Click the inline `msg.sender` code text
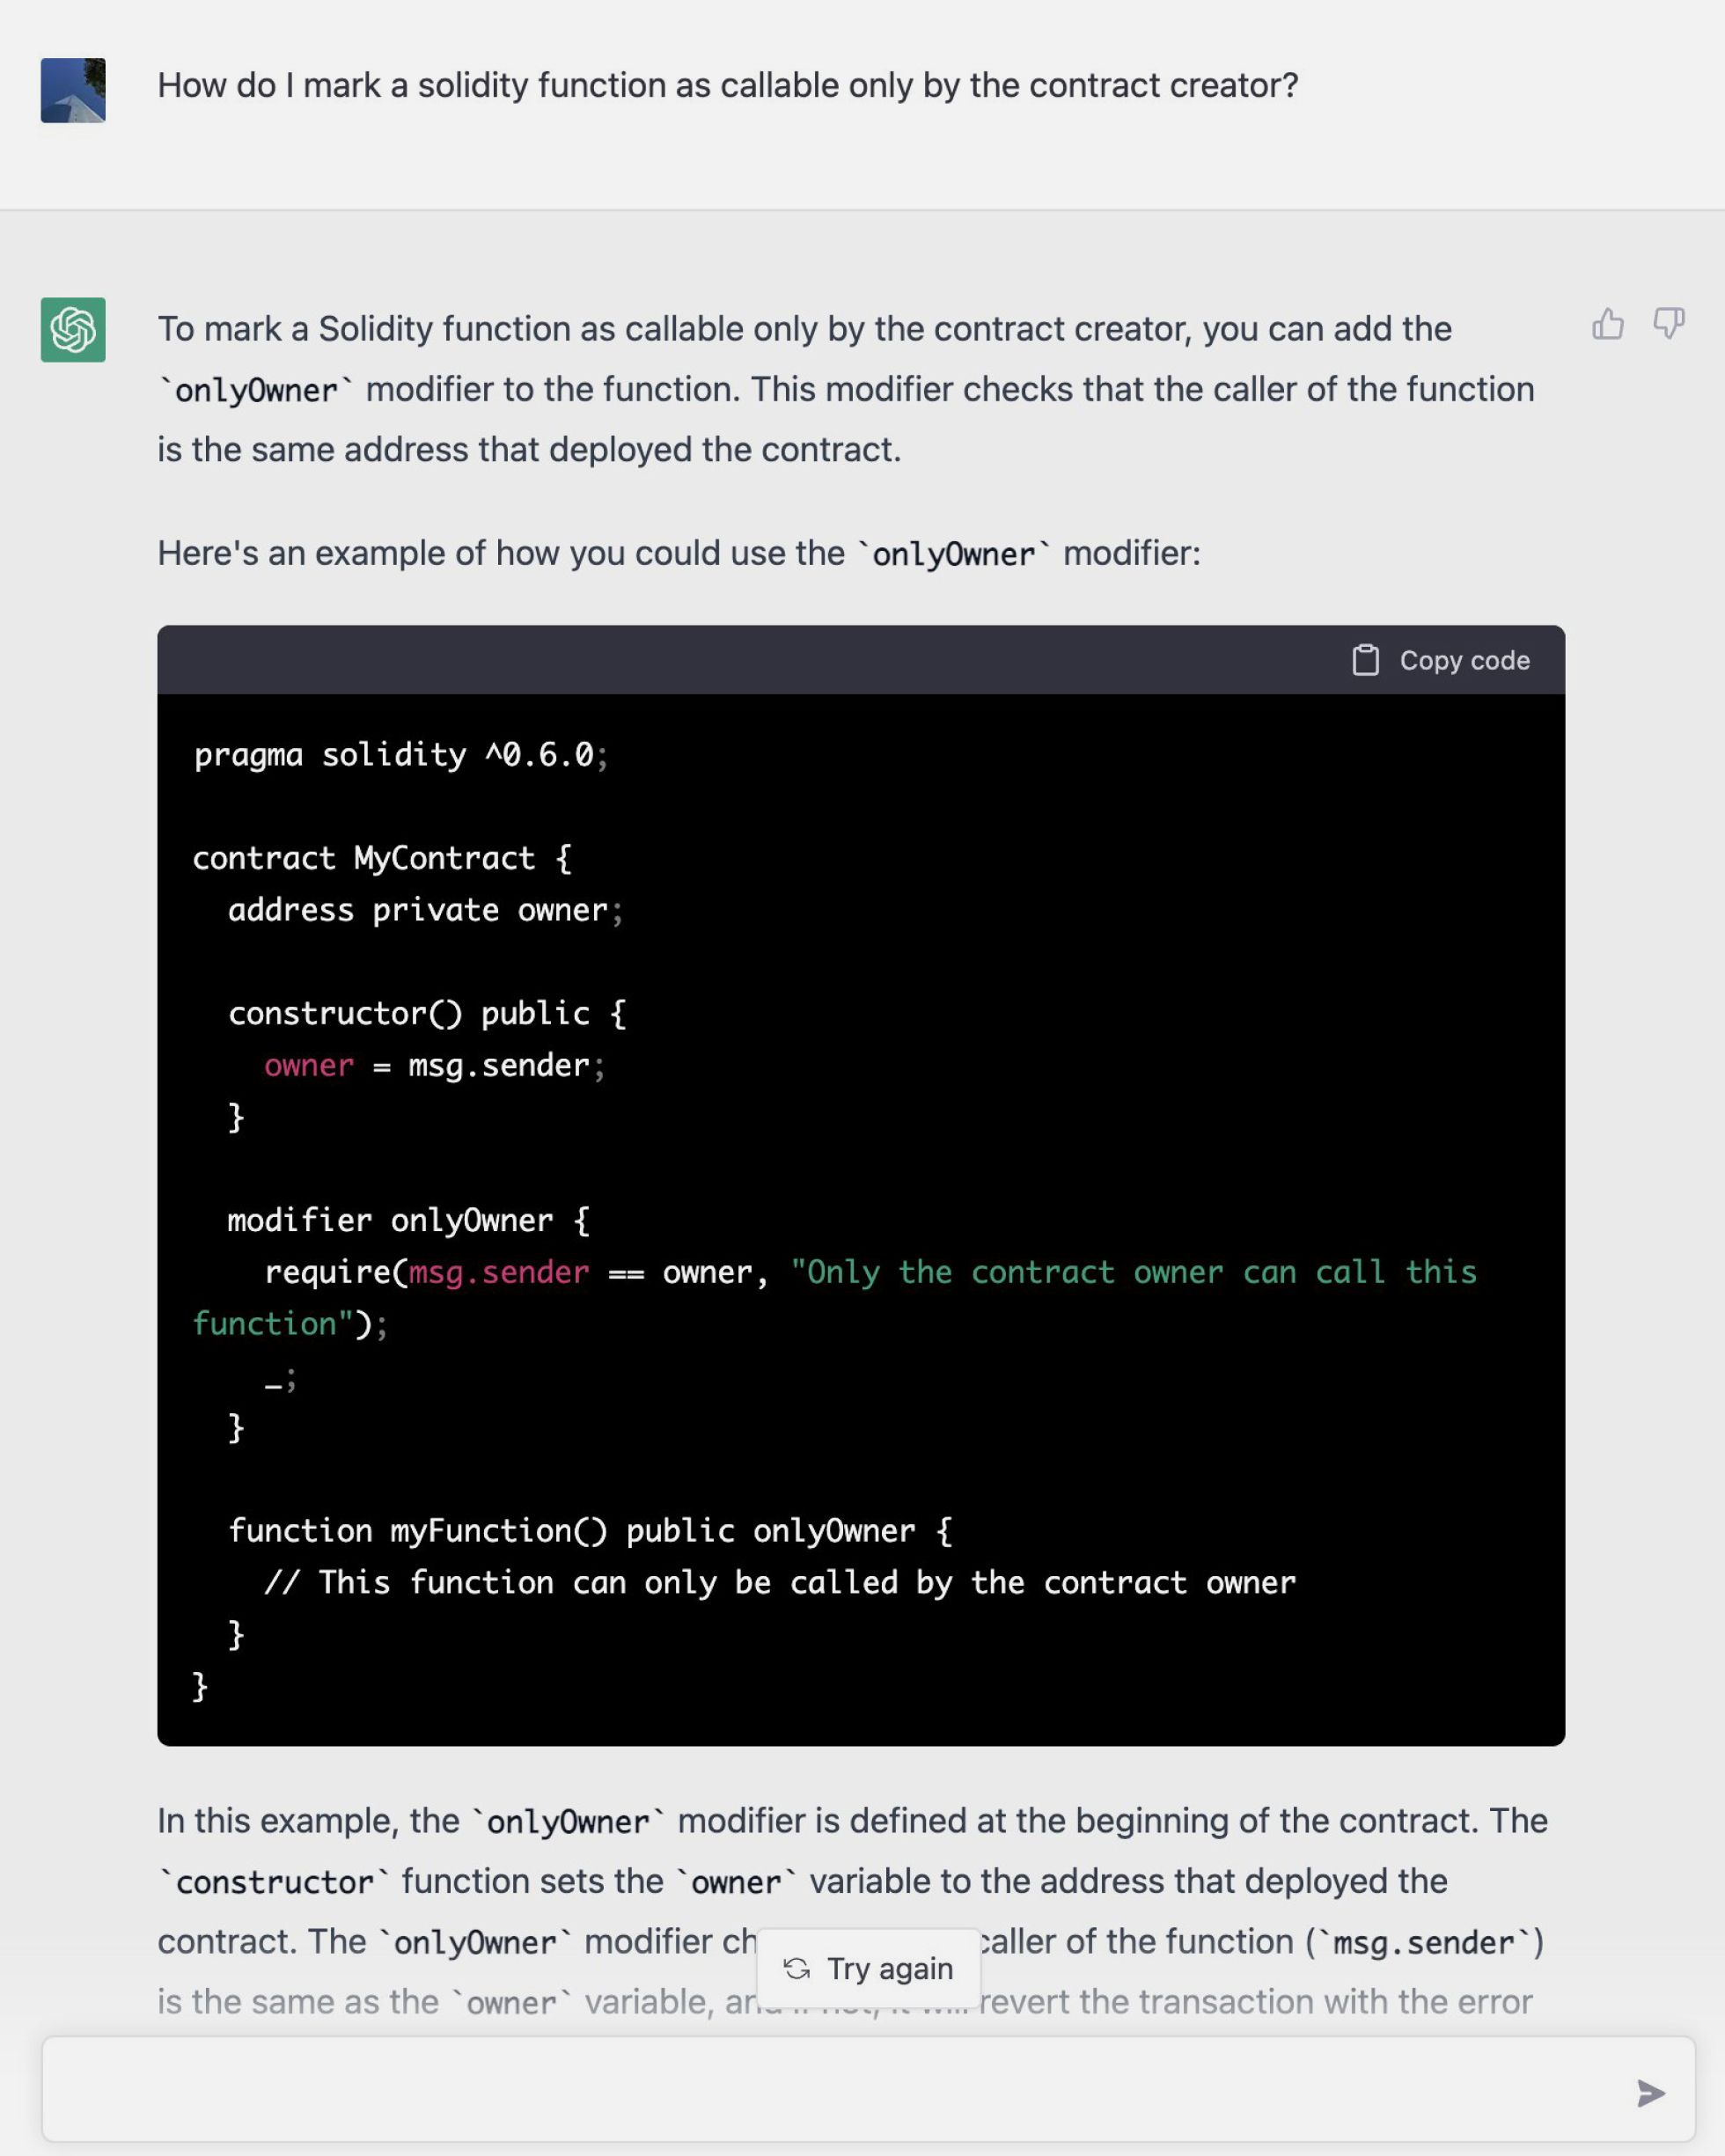This screenshot has height=2156, width=1725. tap(1424, 1942)
